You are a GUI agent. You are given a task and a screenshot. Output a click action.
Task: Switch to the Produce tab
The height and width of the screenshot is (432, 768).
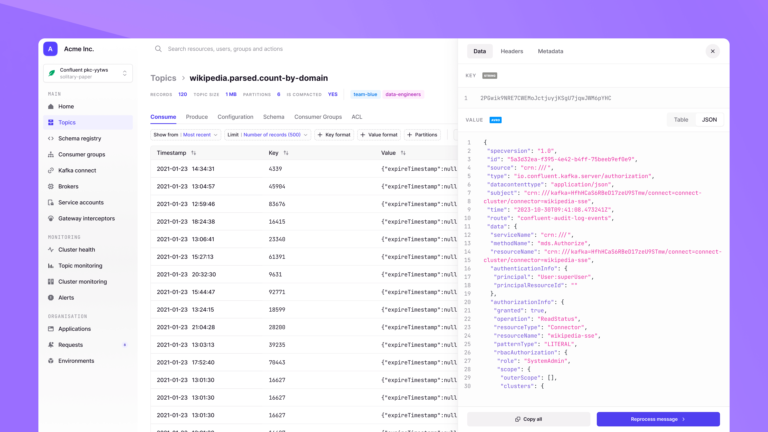click(197, 117)
